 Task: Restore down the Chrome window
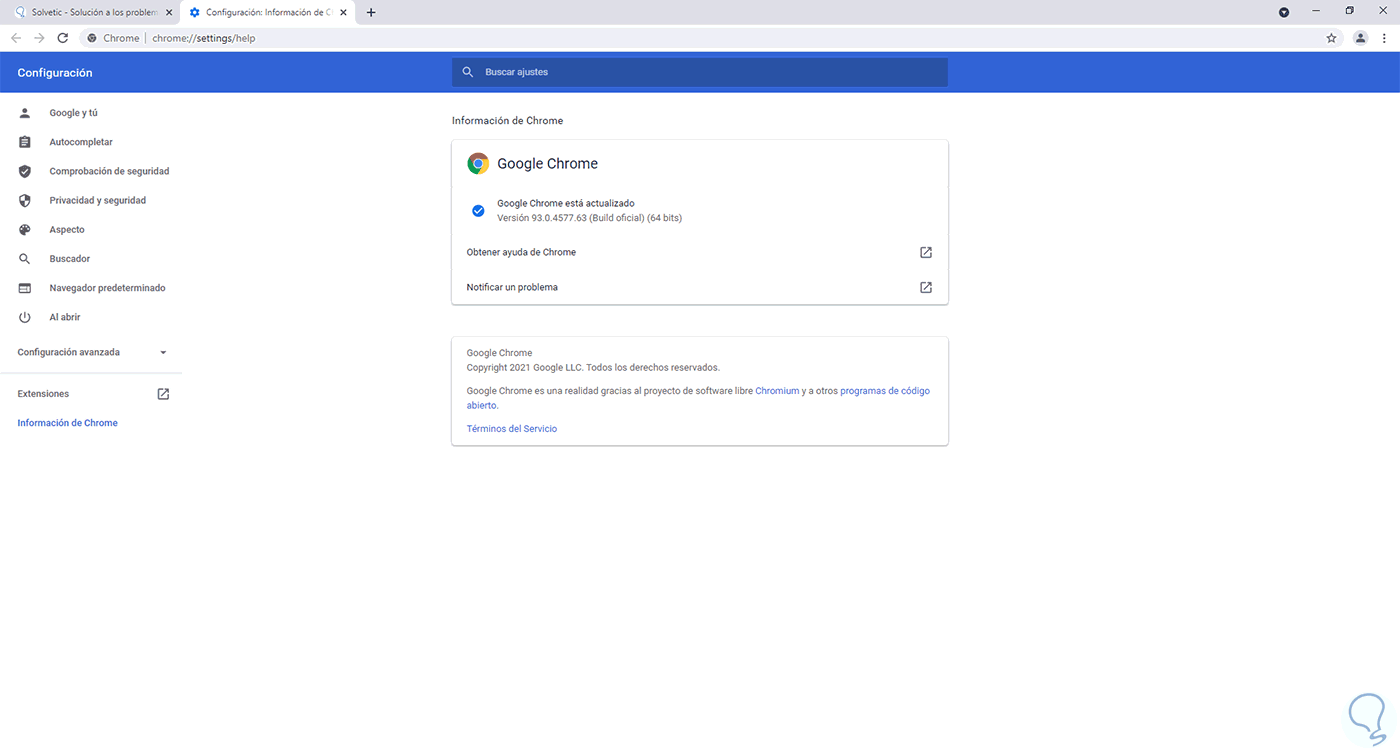[1349, 11]
